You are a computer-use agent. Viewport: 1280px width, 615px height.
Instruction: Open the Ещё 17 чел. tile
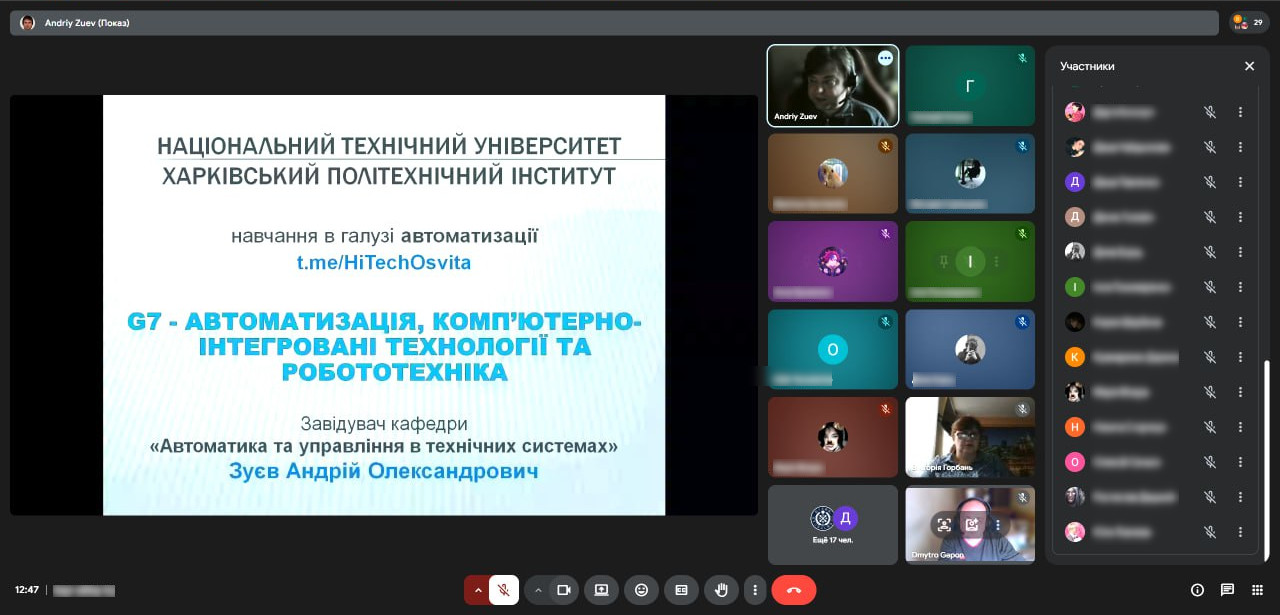click(833, 525)
